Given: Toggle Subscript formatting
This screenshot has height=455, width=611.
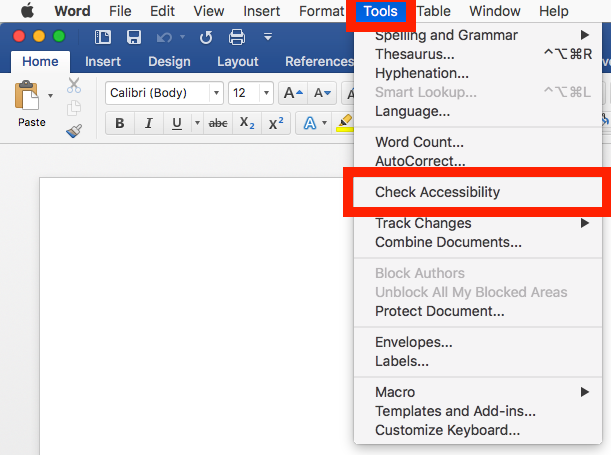Looking at the screenshot, I should [x=247, y=123].
